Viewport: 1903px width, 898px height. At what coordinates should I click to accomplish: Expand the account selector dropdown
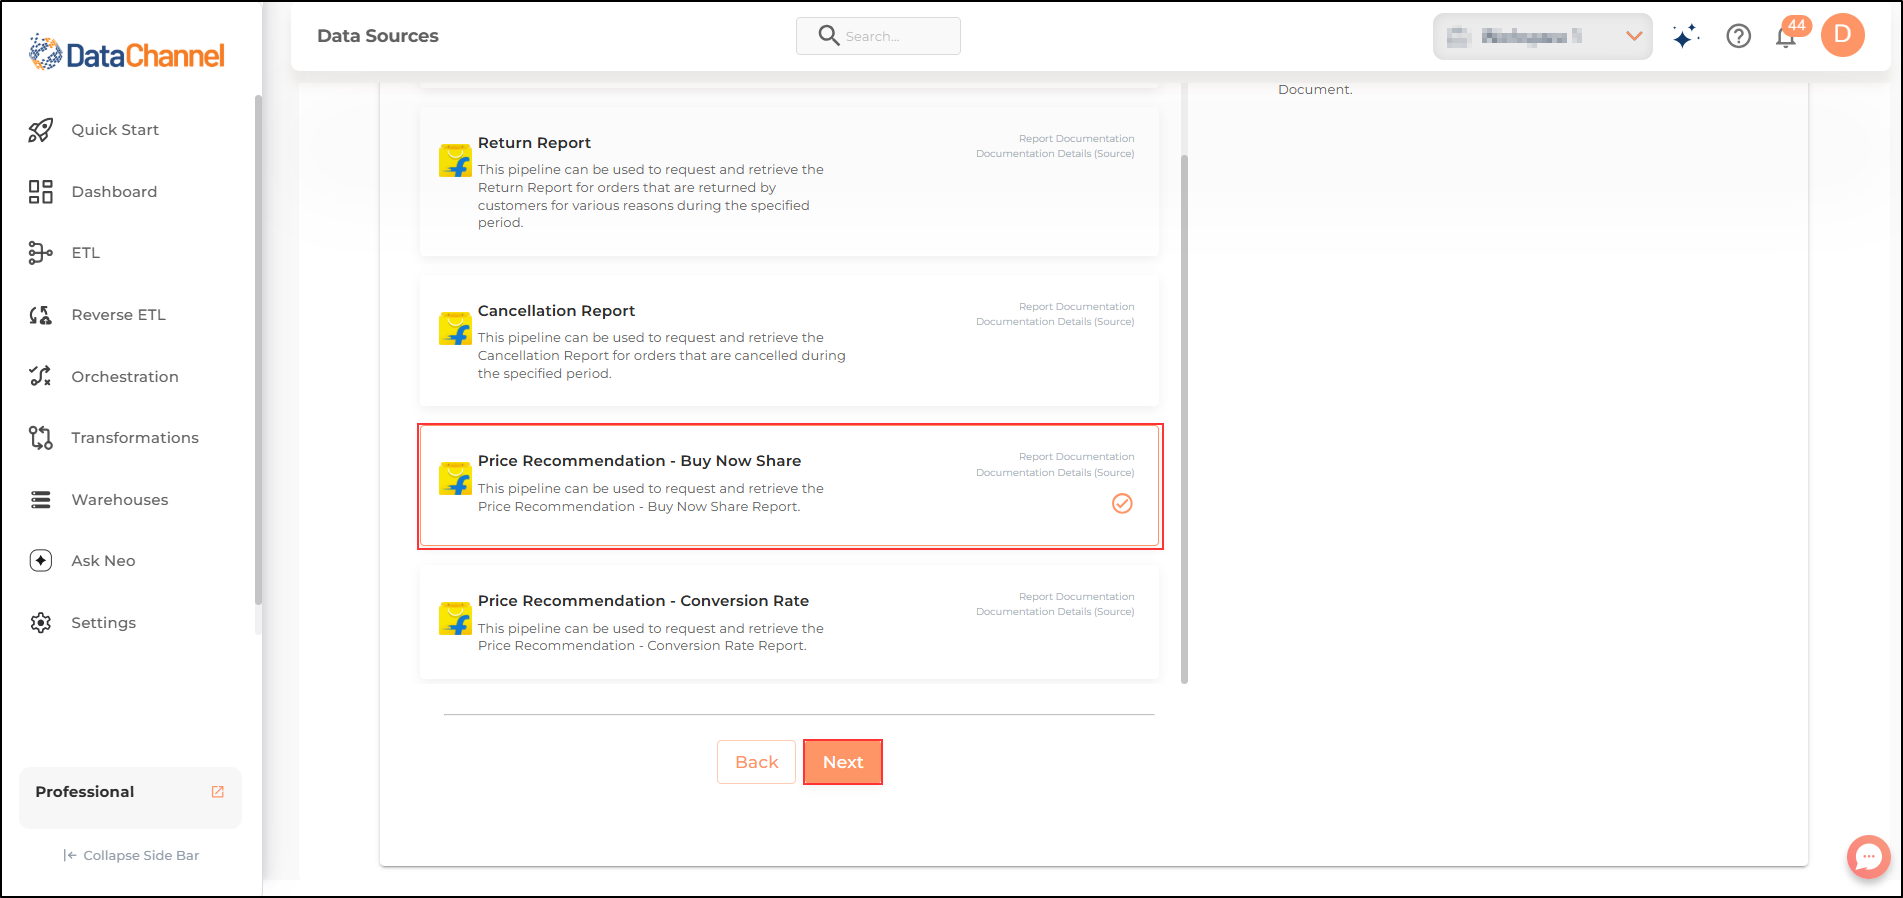1543,36
